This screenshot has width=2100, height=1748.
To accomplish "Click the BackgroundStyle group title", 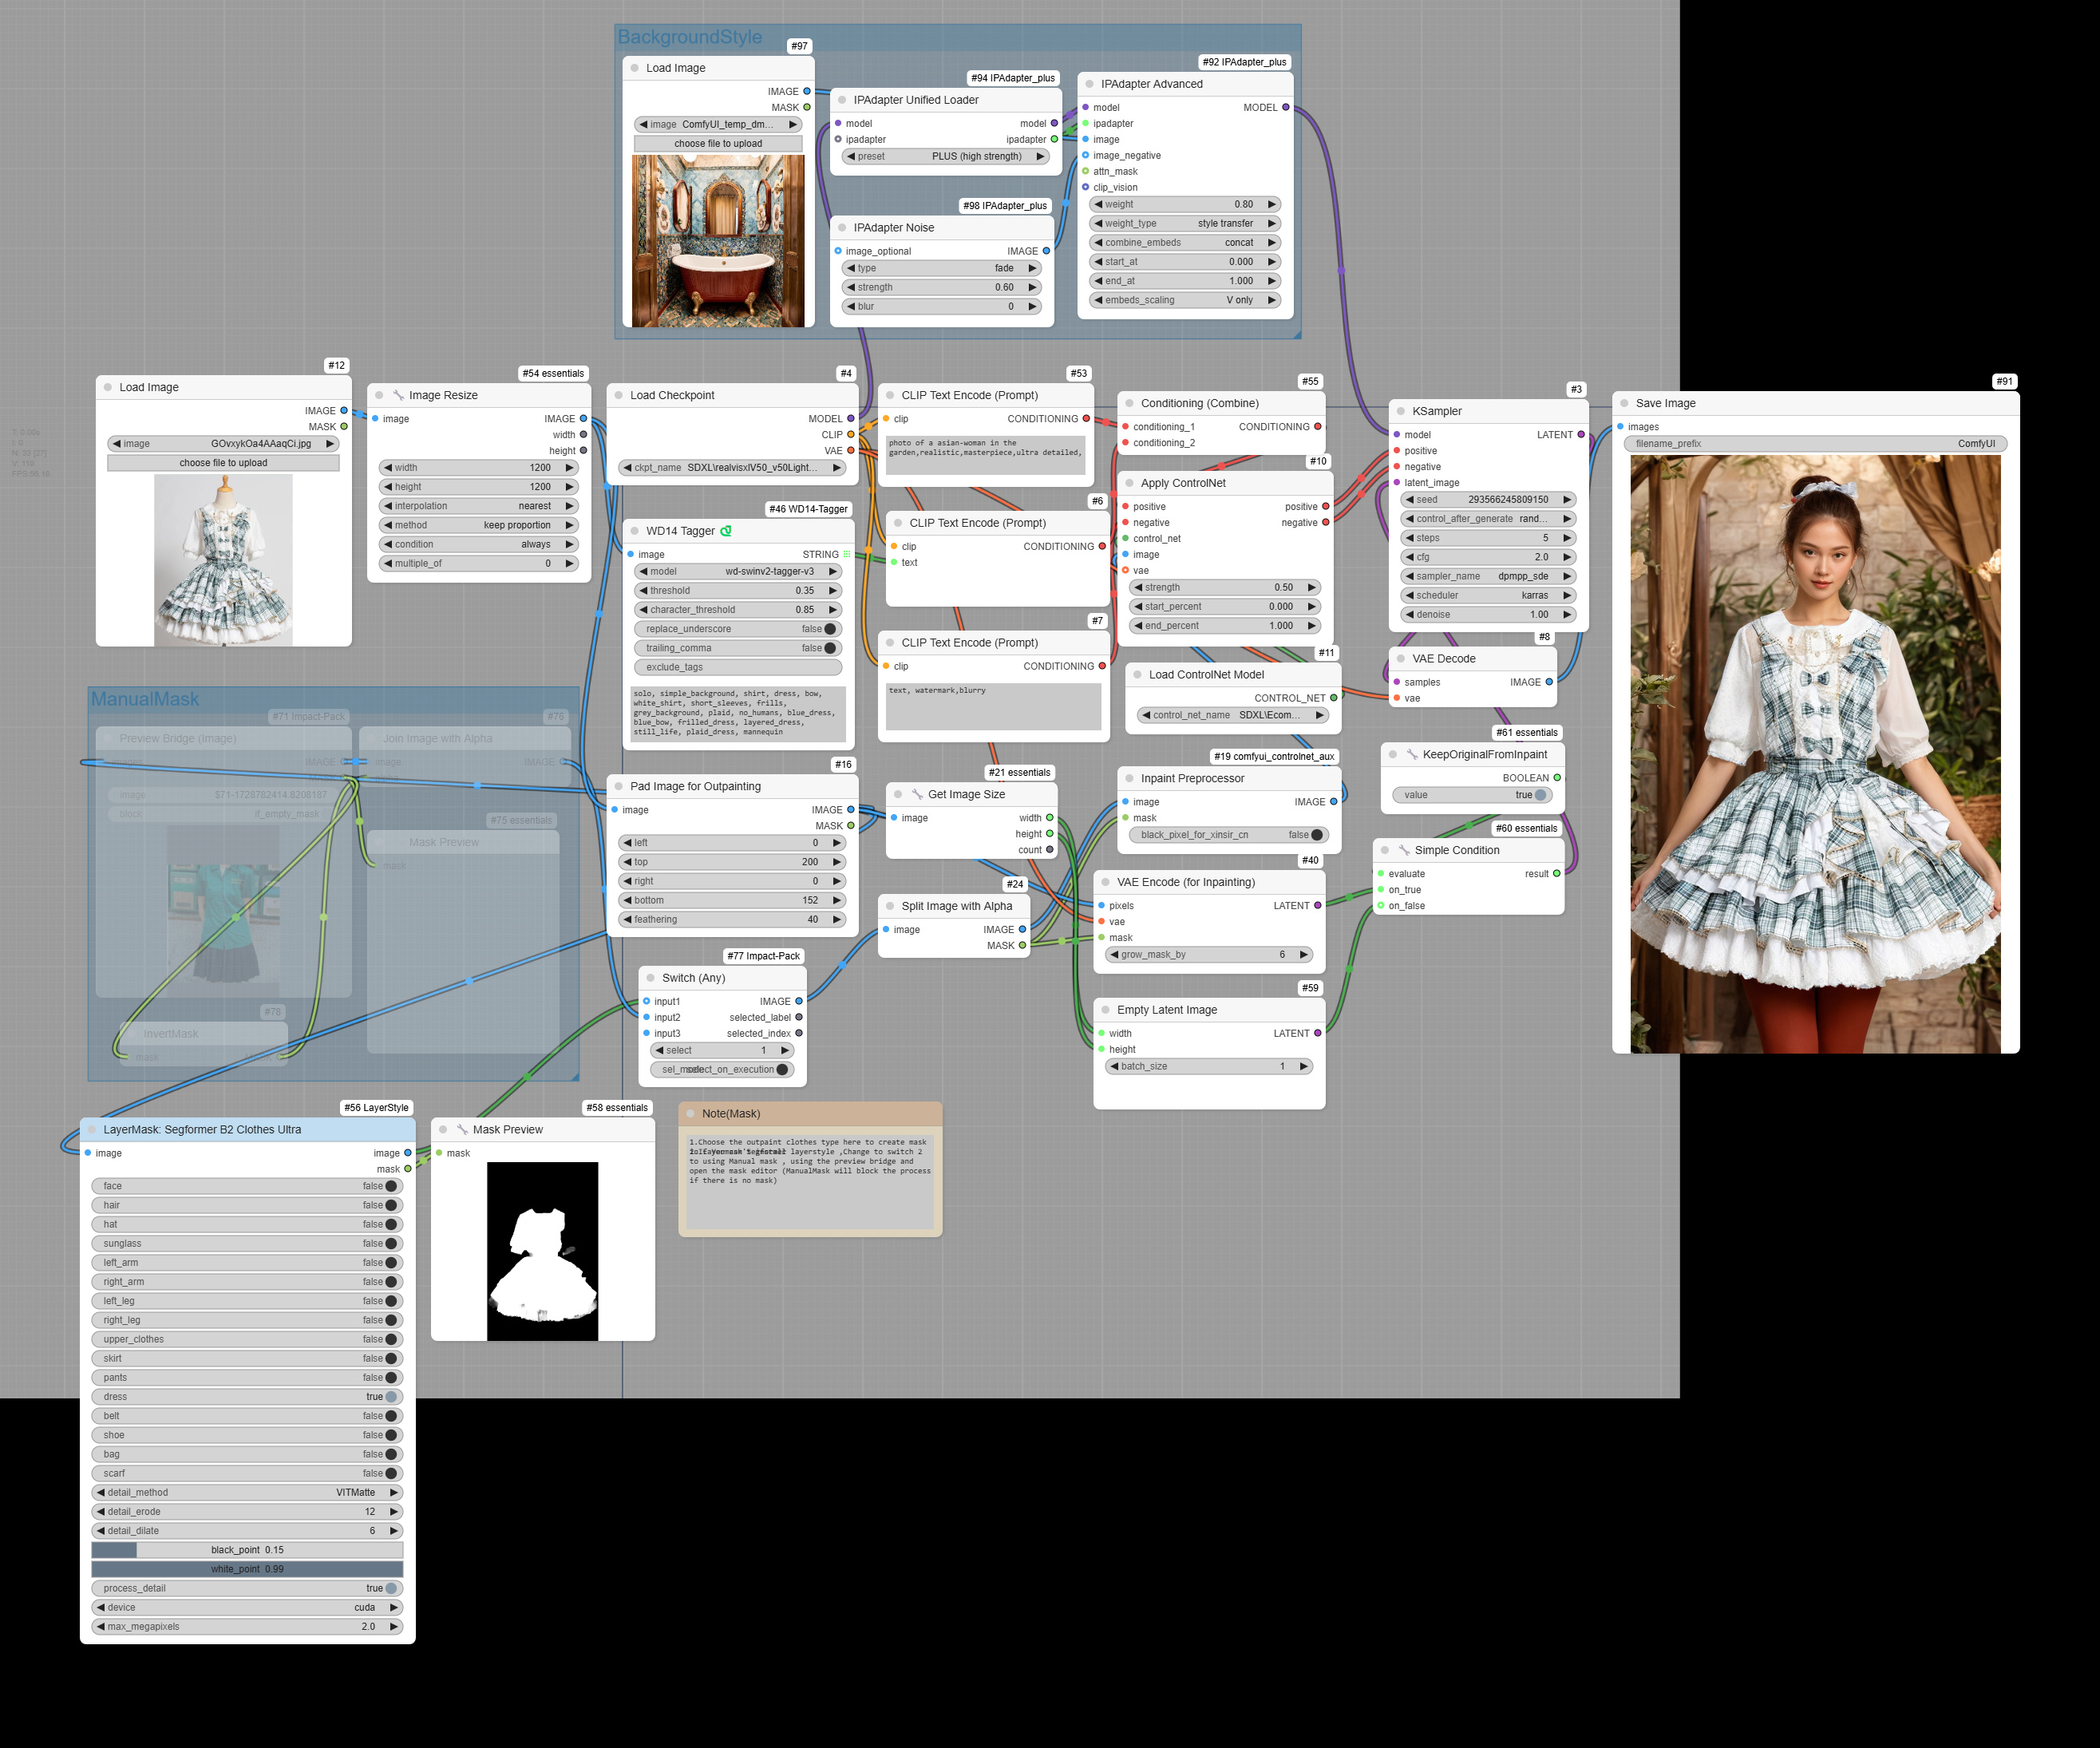I will click(x=689, y=37).
